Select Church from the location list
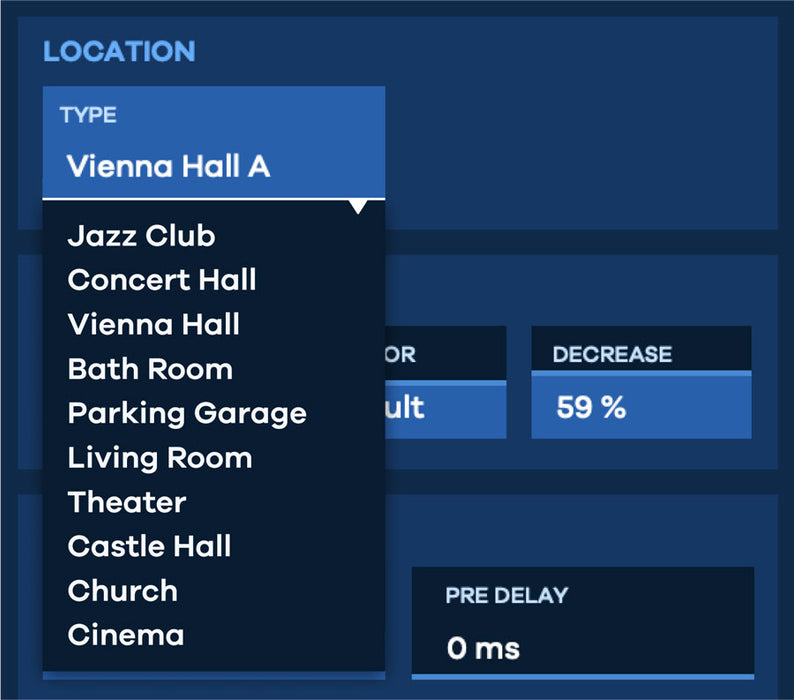Screen dimensions: 794x700 (x=123, y=591)
